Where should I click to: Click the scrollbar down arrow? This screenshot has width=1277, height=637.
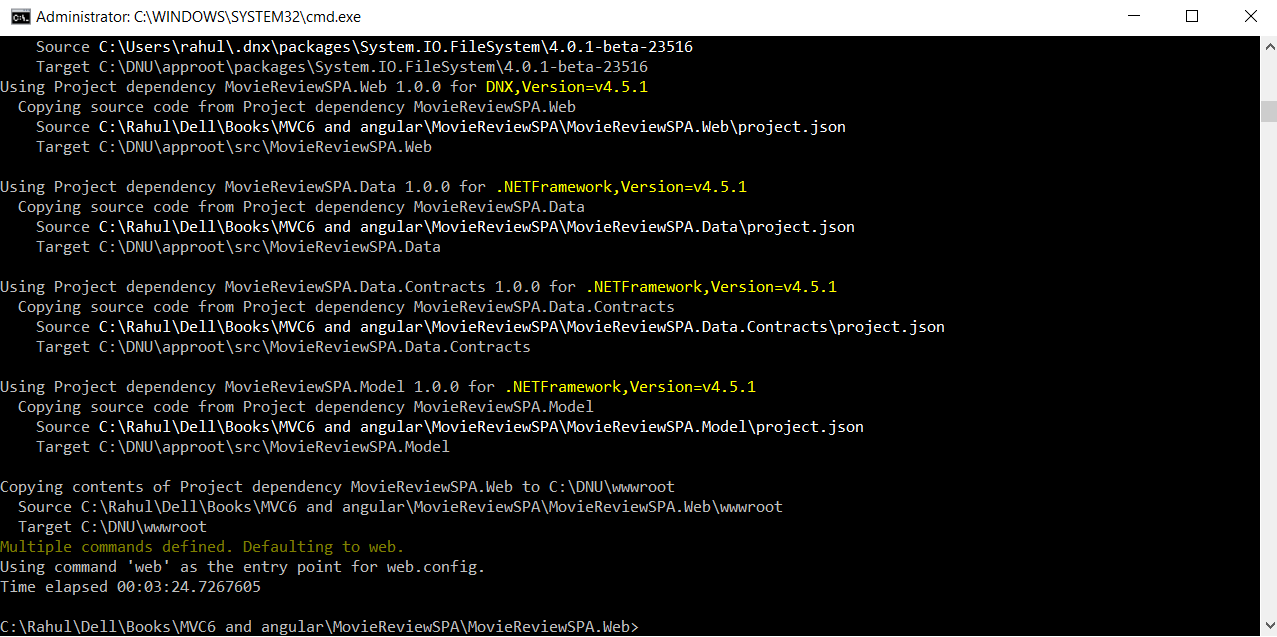pyautogui.click(x=1268, y=627)
